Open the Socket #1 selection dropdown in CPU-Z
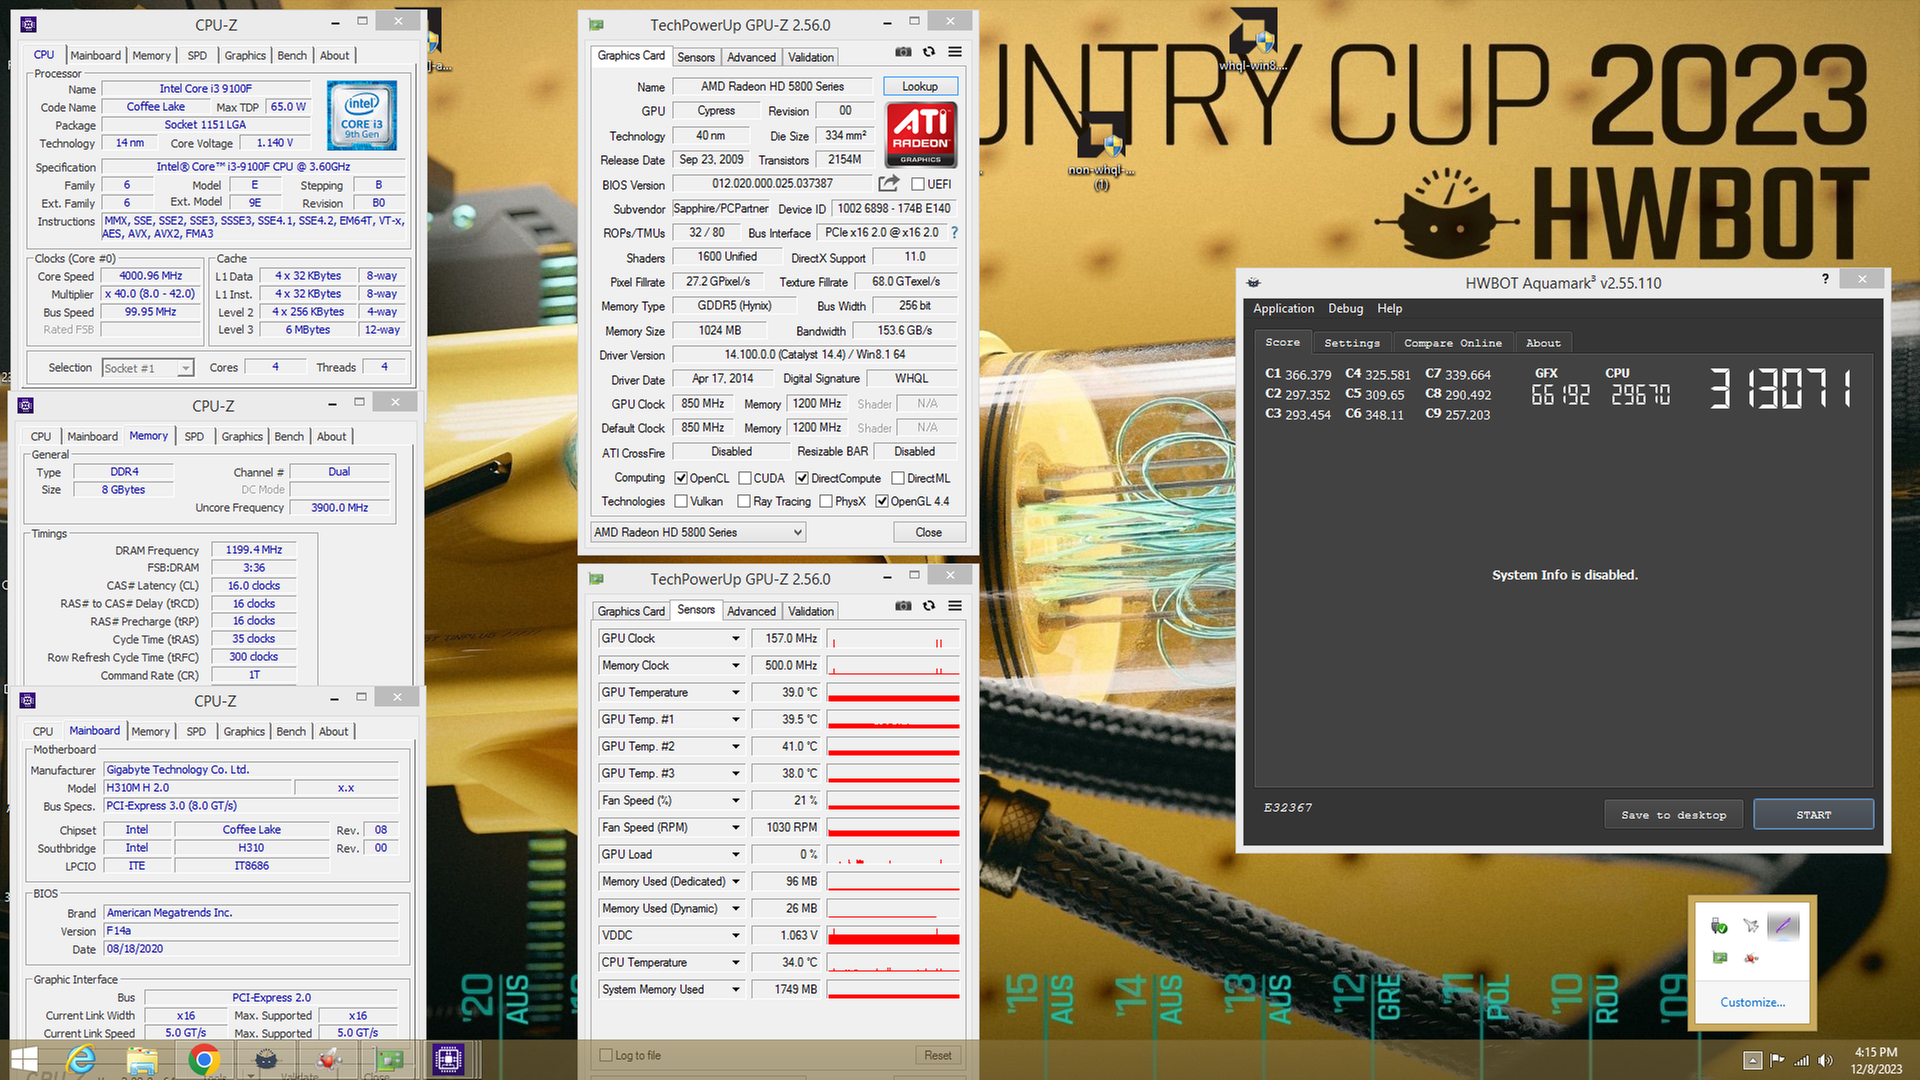Screen dimensions: 1920x1080 click(148, 368)
